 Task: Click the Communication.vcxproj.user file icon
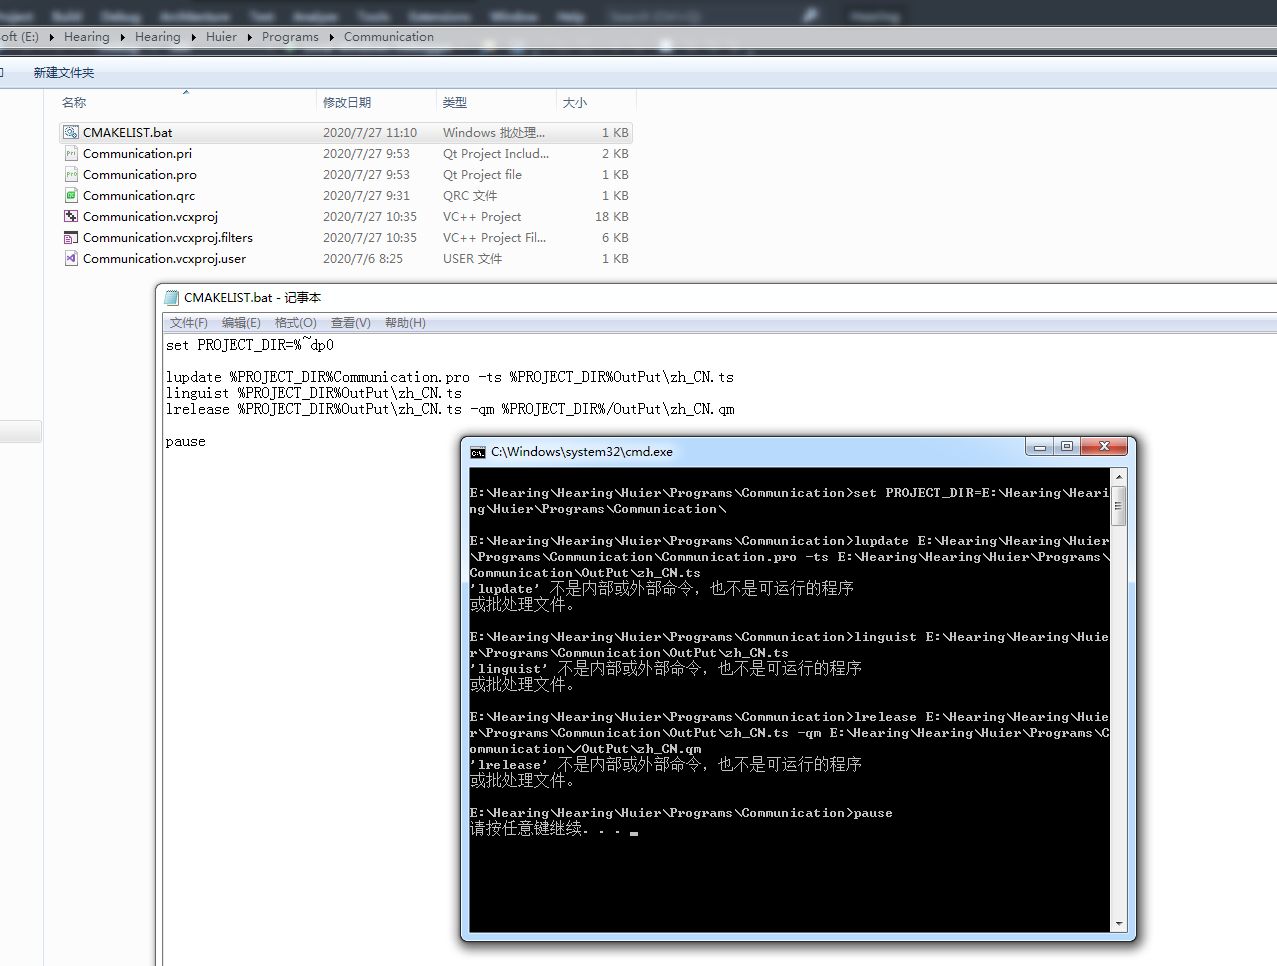point(71,258)
